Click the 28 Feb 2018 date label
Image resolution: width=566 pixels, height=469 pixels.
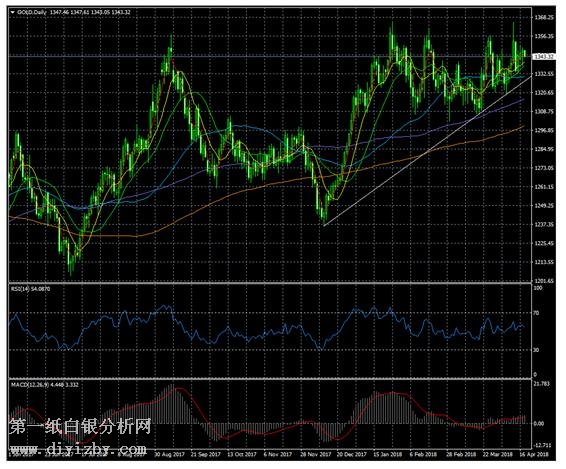461,454
